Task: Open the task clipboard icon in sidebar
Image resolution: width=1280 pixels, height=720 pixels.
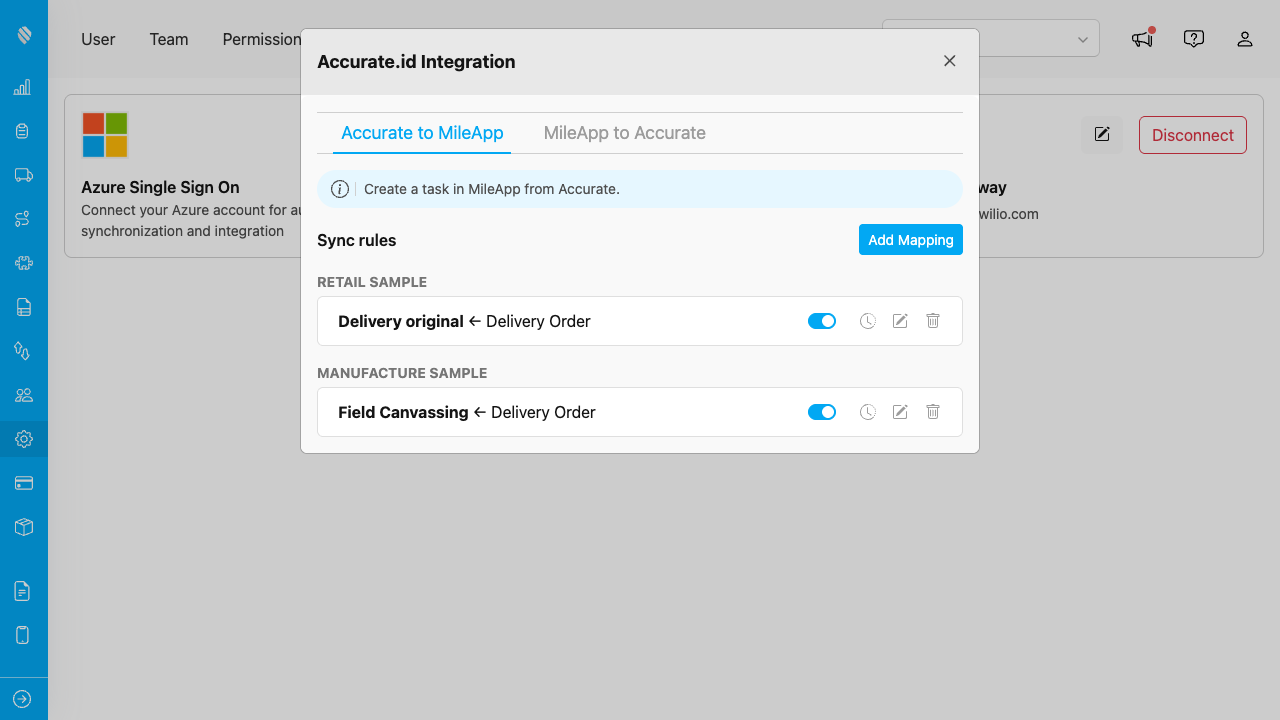Action: (23, 131)
